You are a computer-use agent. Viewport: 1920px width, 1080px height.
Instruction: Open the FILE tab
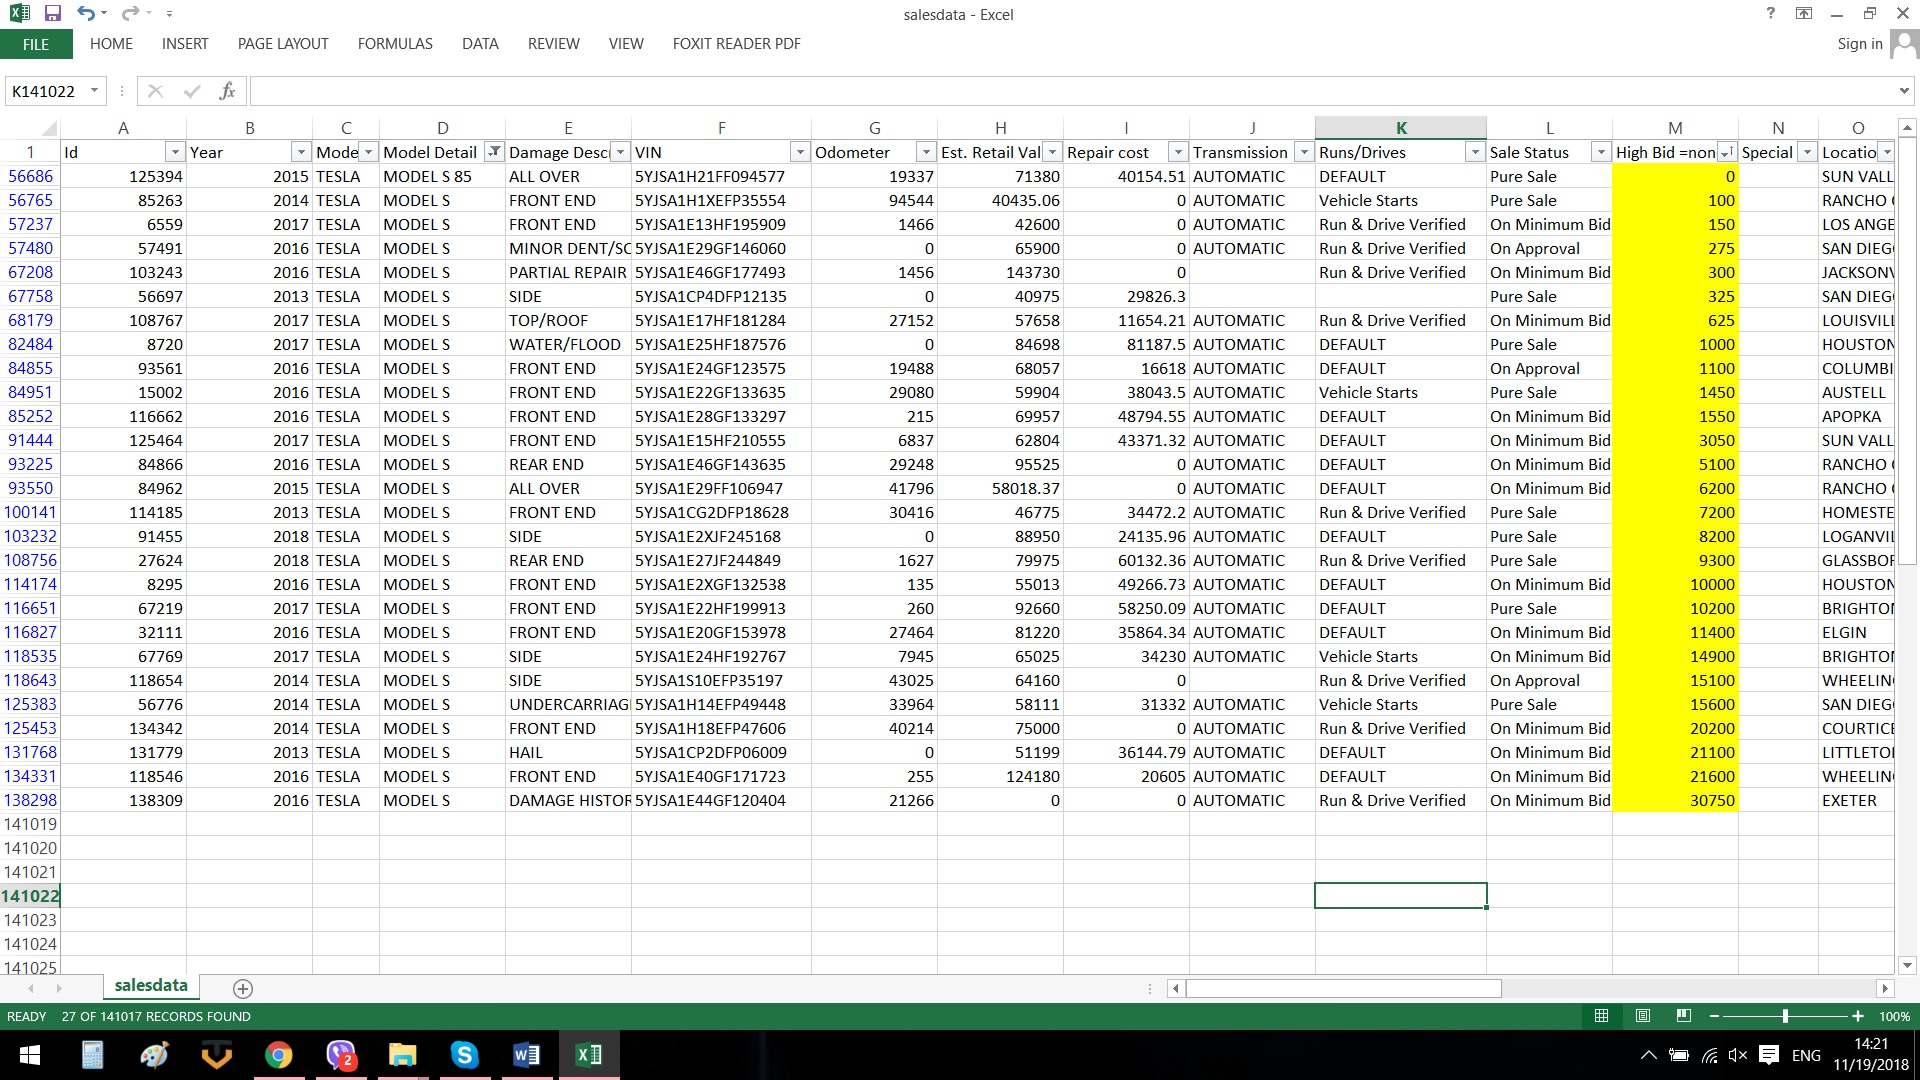(36, 44)
